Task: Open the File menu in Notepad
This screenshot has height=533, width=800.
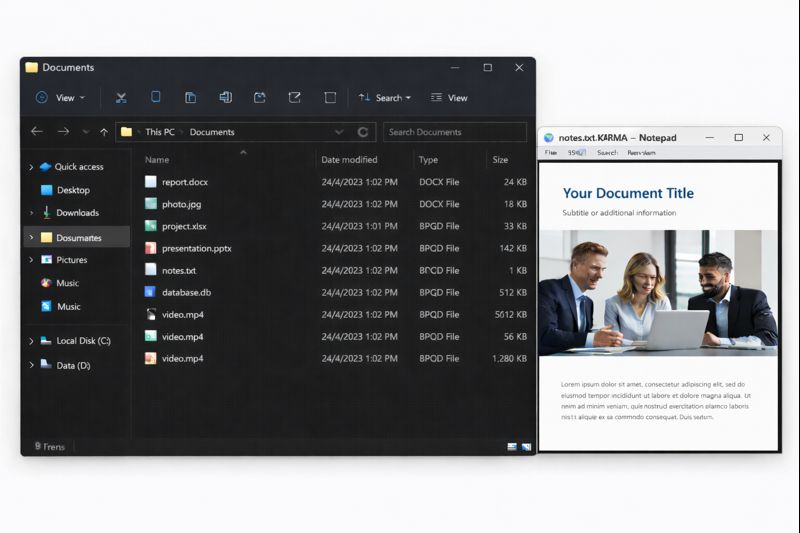Action: [550, 153]
